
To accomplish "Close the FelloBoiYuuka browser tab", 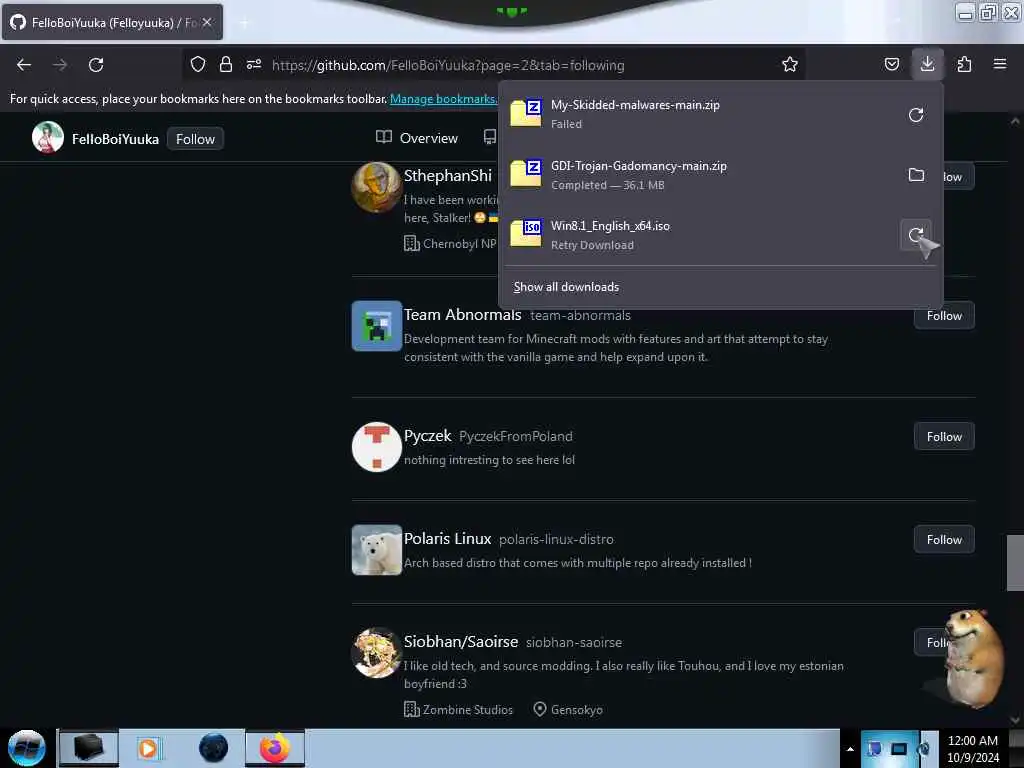I will [x=207, y=22].
